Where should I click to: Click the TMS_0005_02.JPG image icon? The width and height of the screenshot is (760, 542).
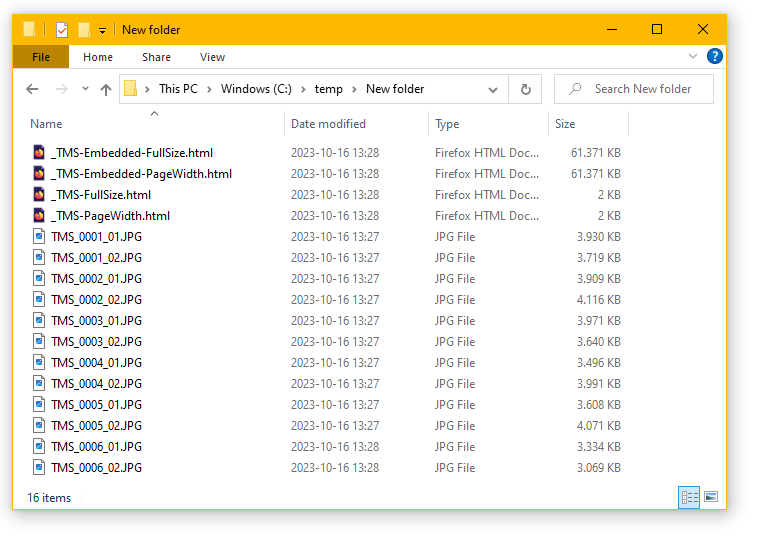tap(39, 426)
